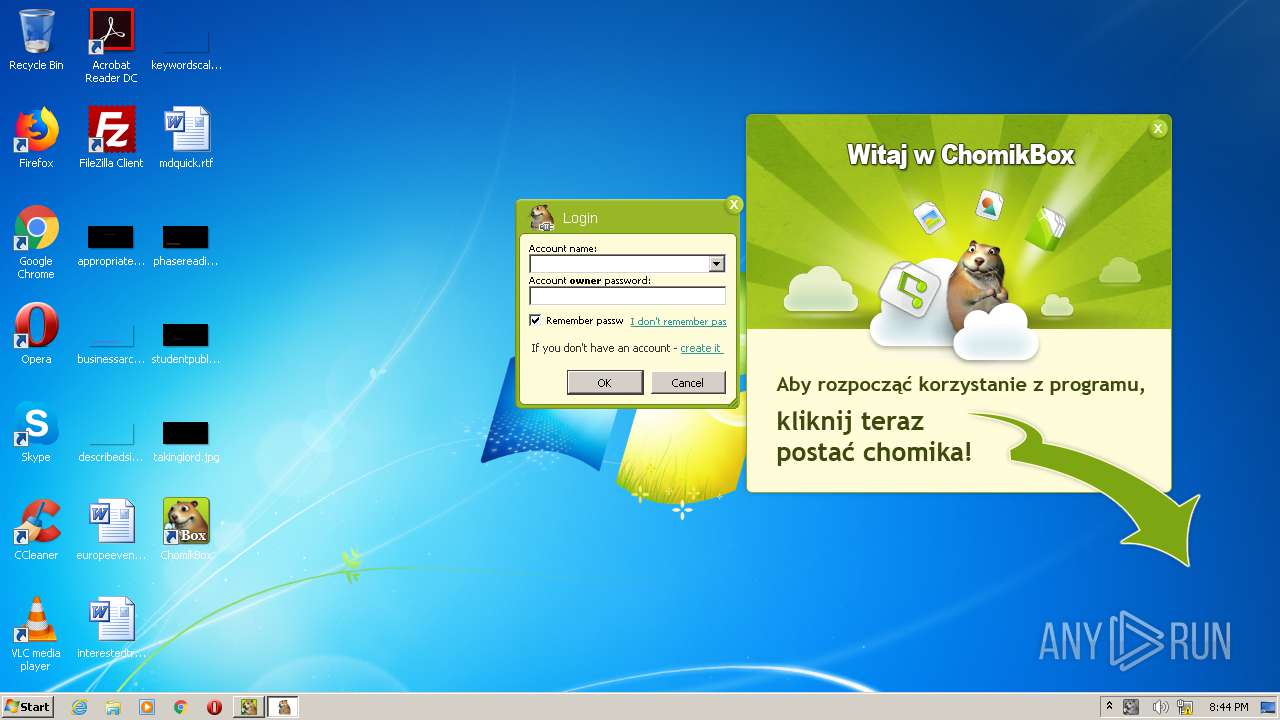1280x720 pixels.
Task: Select the businessarc file icon
Action: (x=111, y=343)
